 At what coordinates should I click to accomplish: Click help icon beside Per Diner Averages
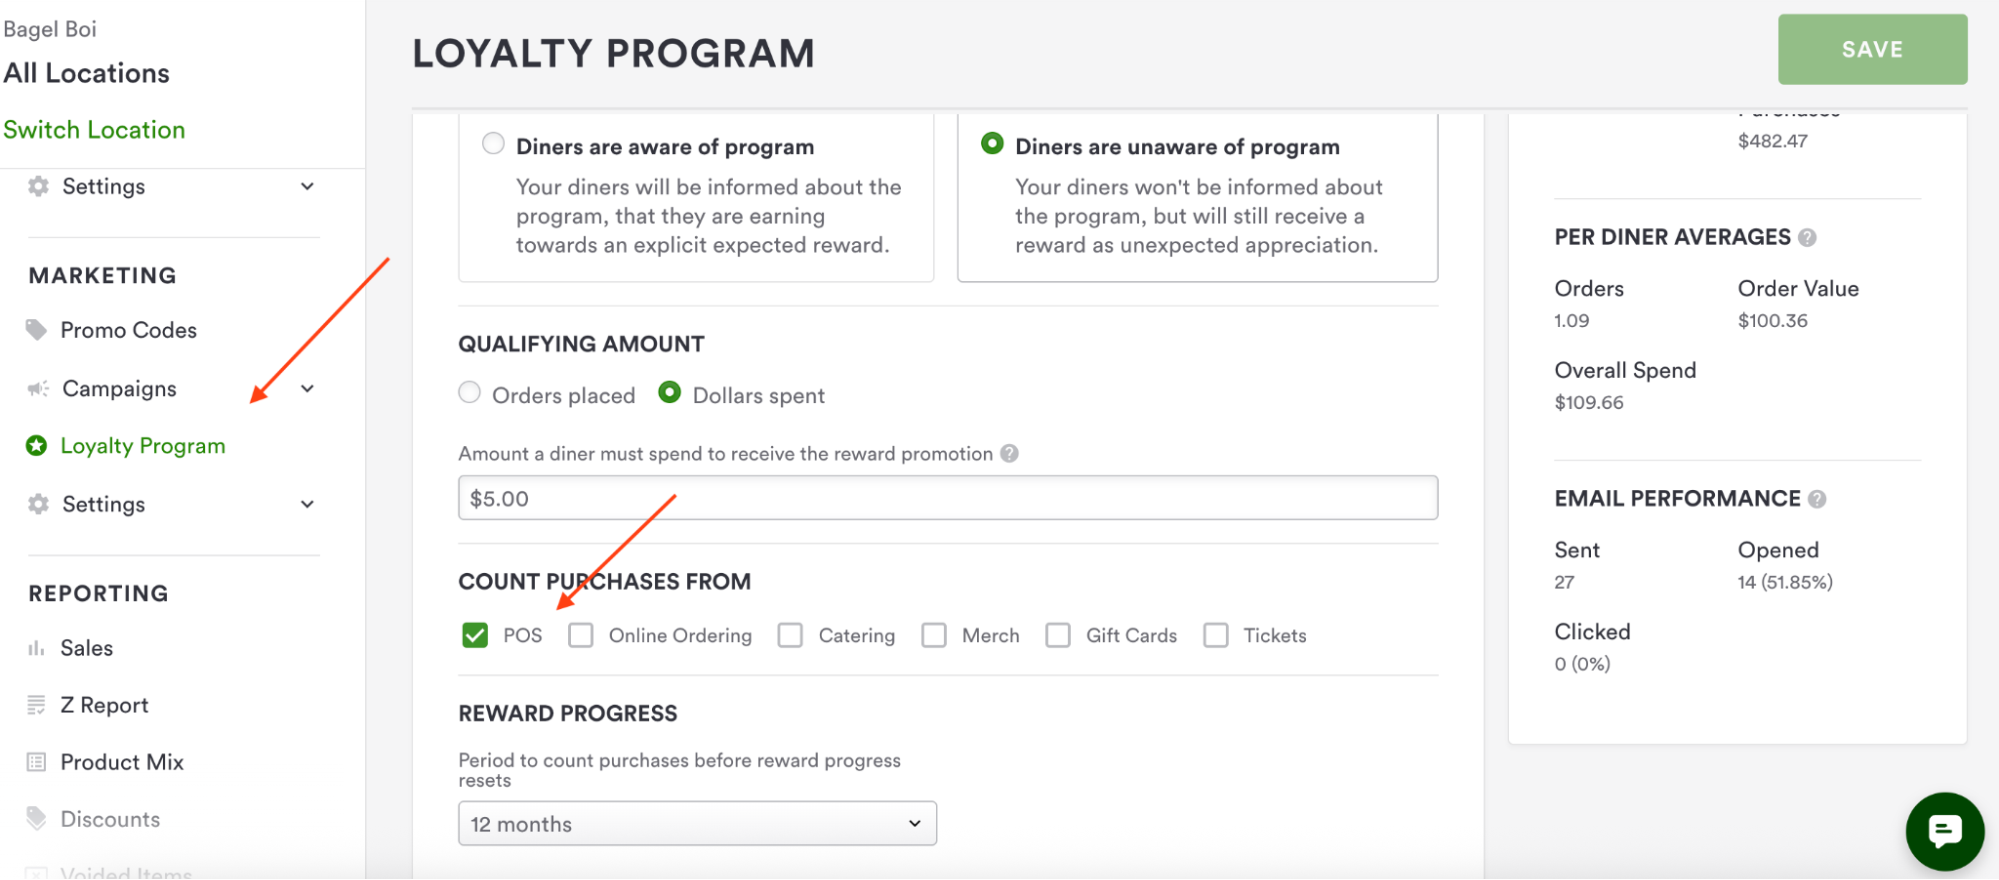pyautogui.click(x=1807, y=238)
